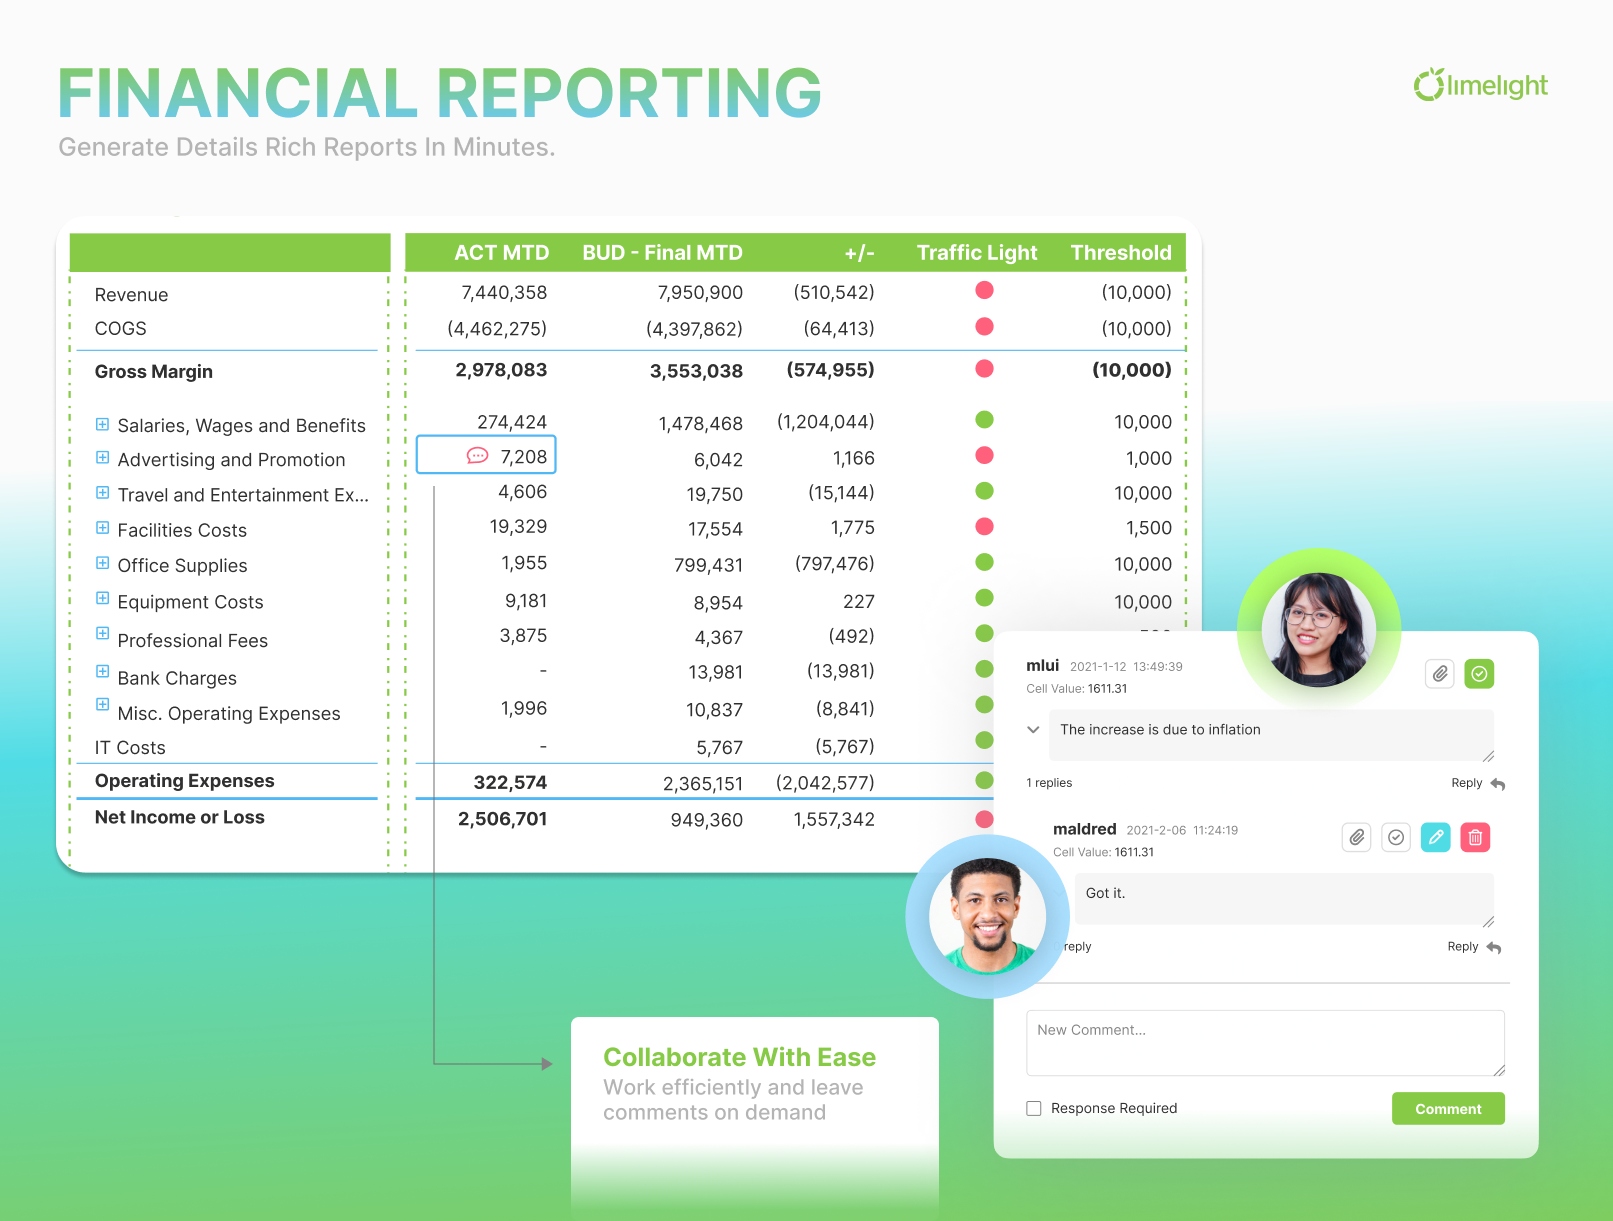Select the ACT MTD column header
The width and height of the screenshot is (1613, 1221).
click(502, 252)
